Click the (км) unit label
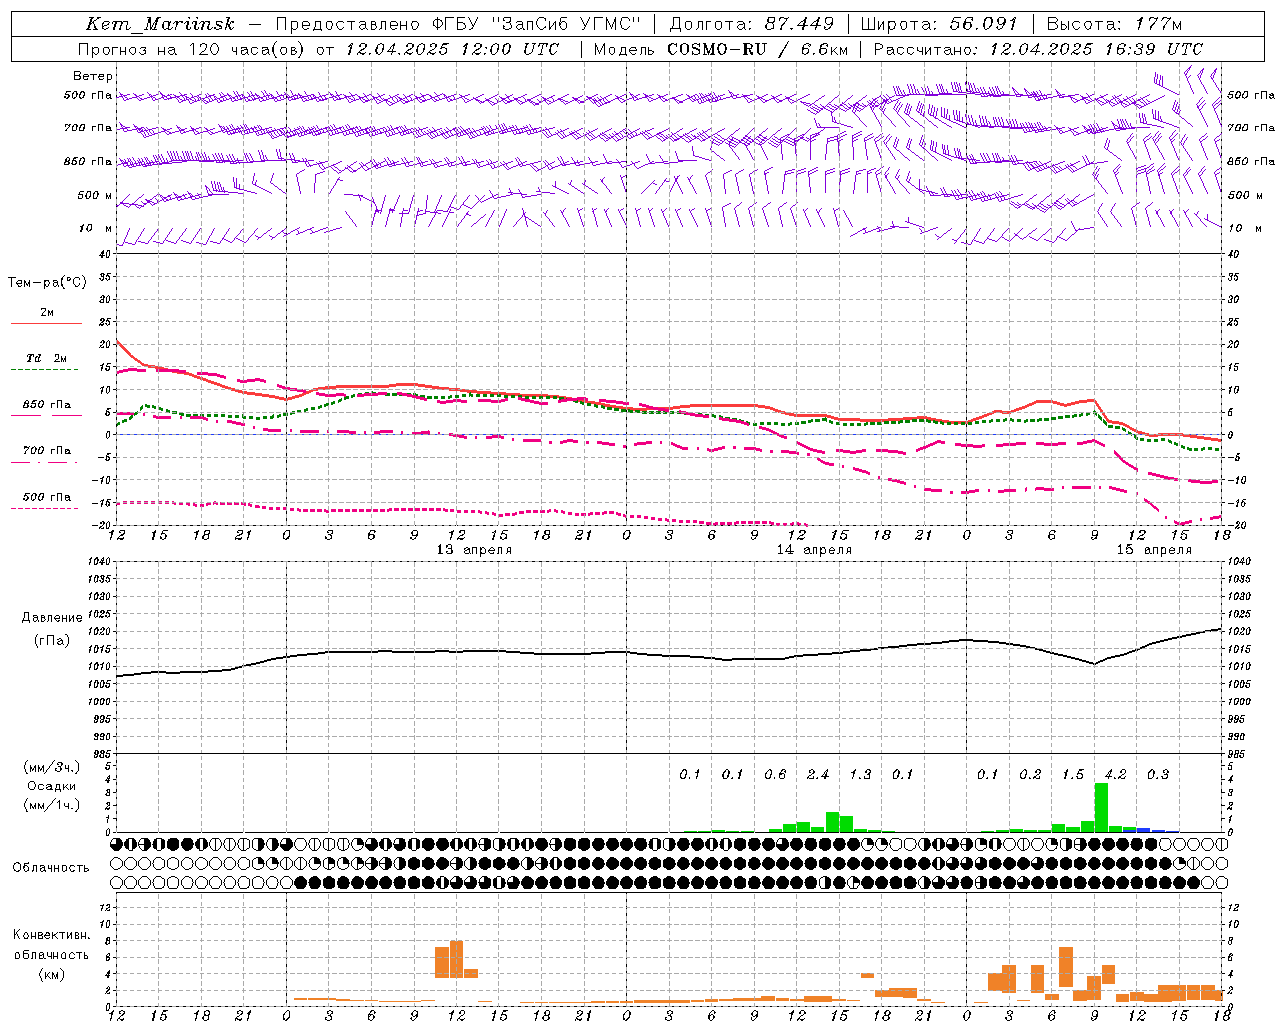1280x1024 pixels. pos(52,974)
